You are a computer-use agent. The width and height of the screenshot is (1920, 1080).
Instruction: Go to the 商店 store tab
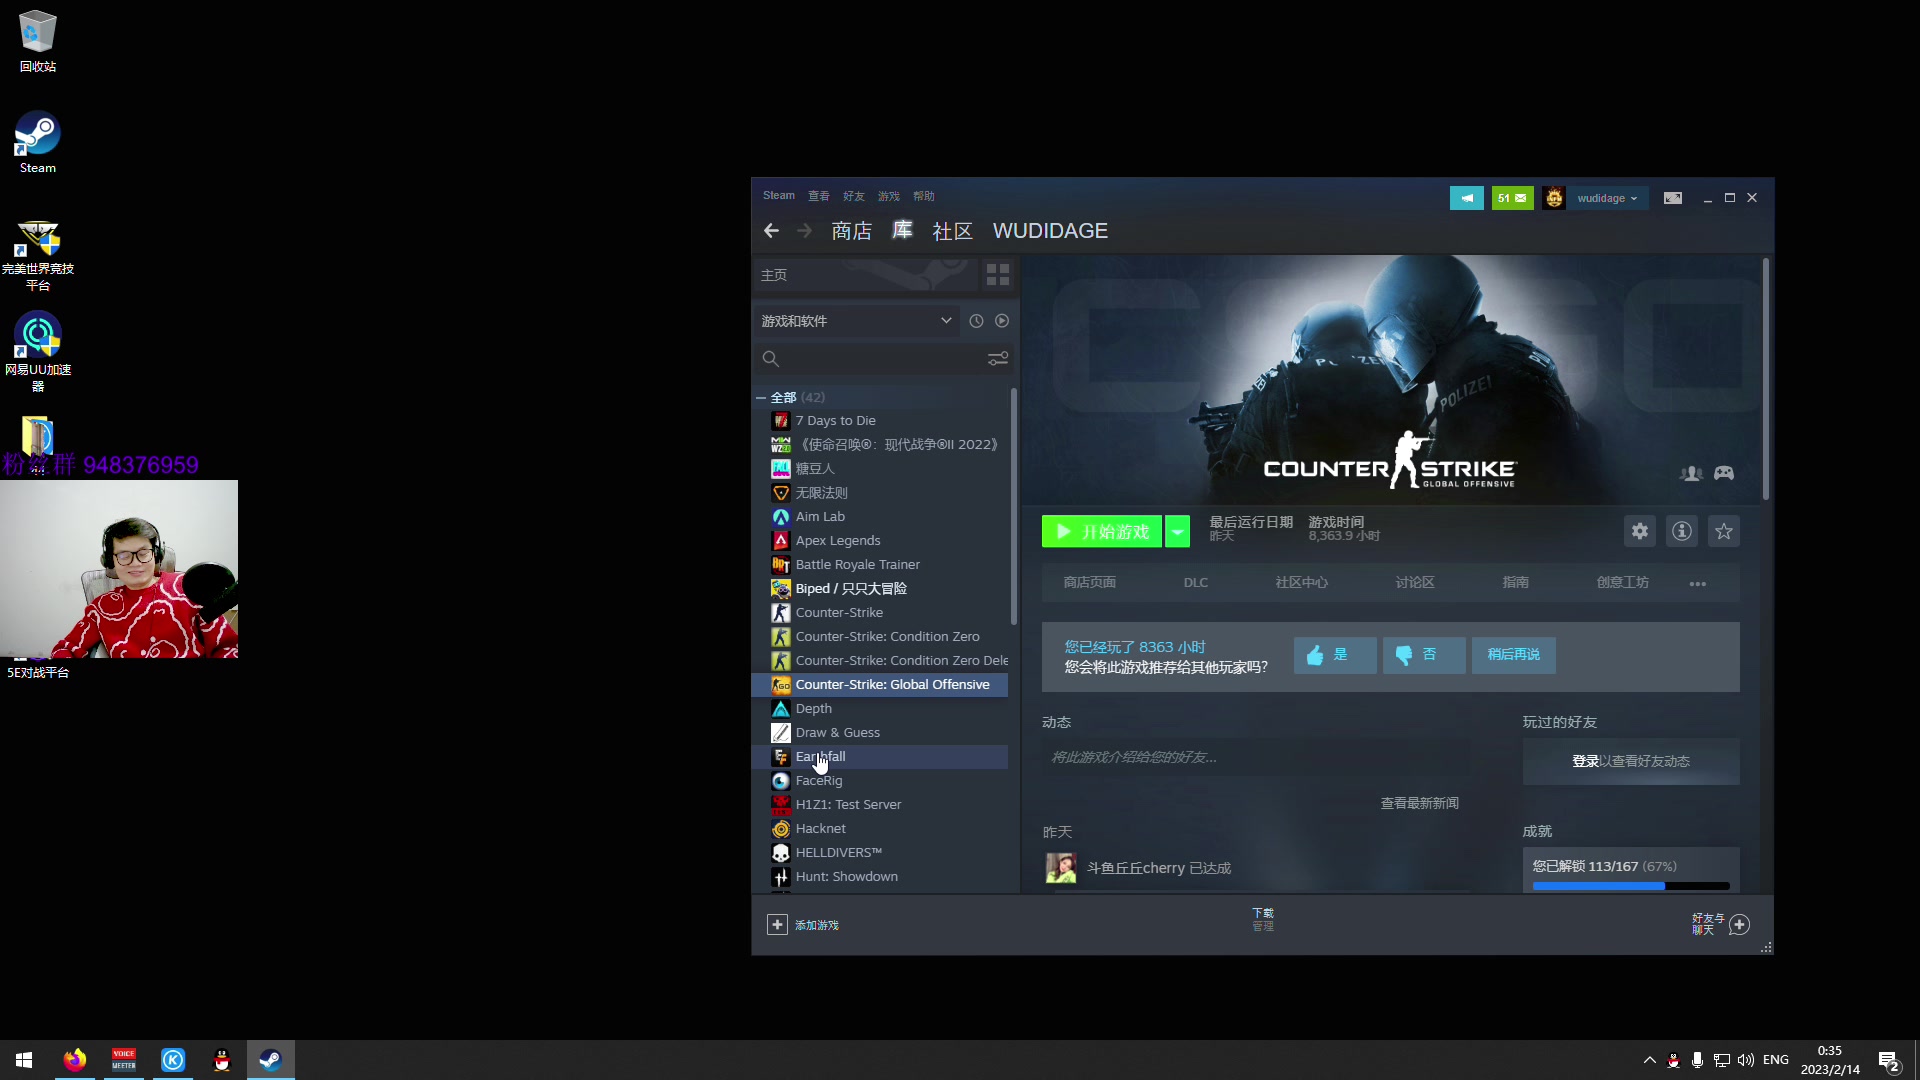coord(851,231)
